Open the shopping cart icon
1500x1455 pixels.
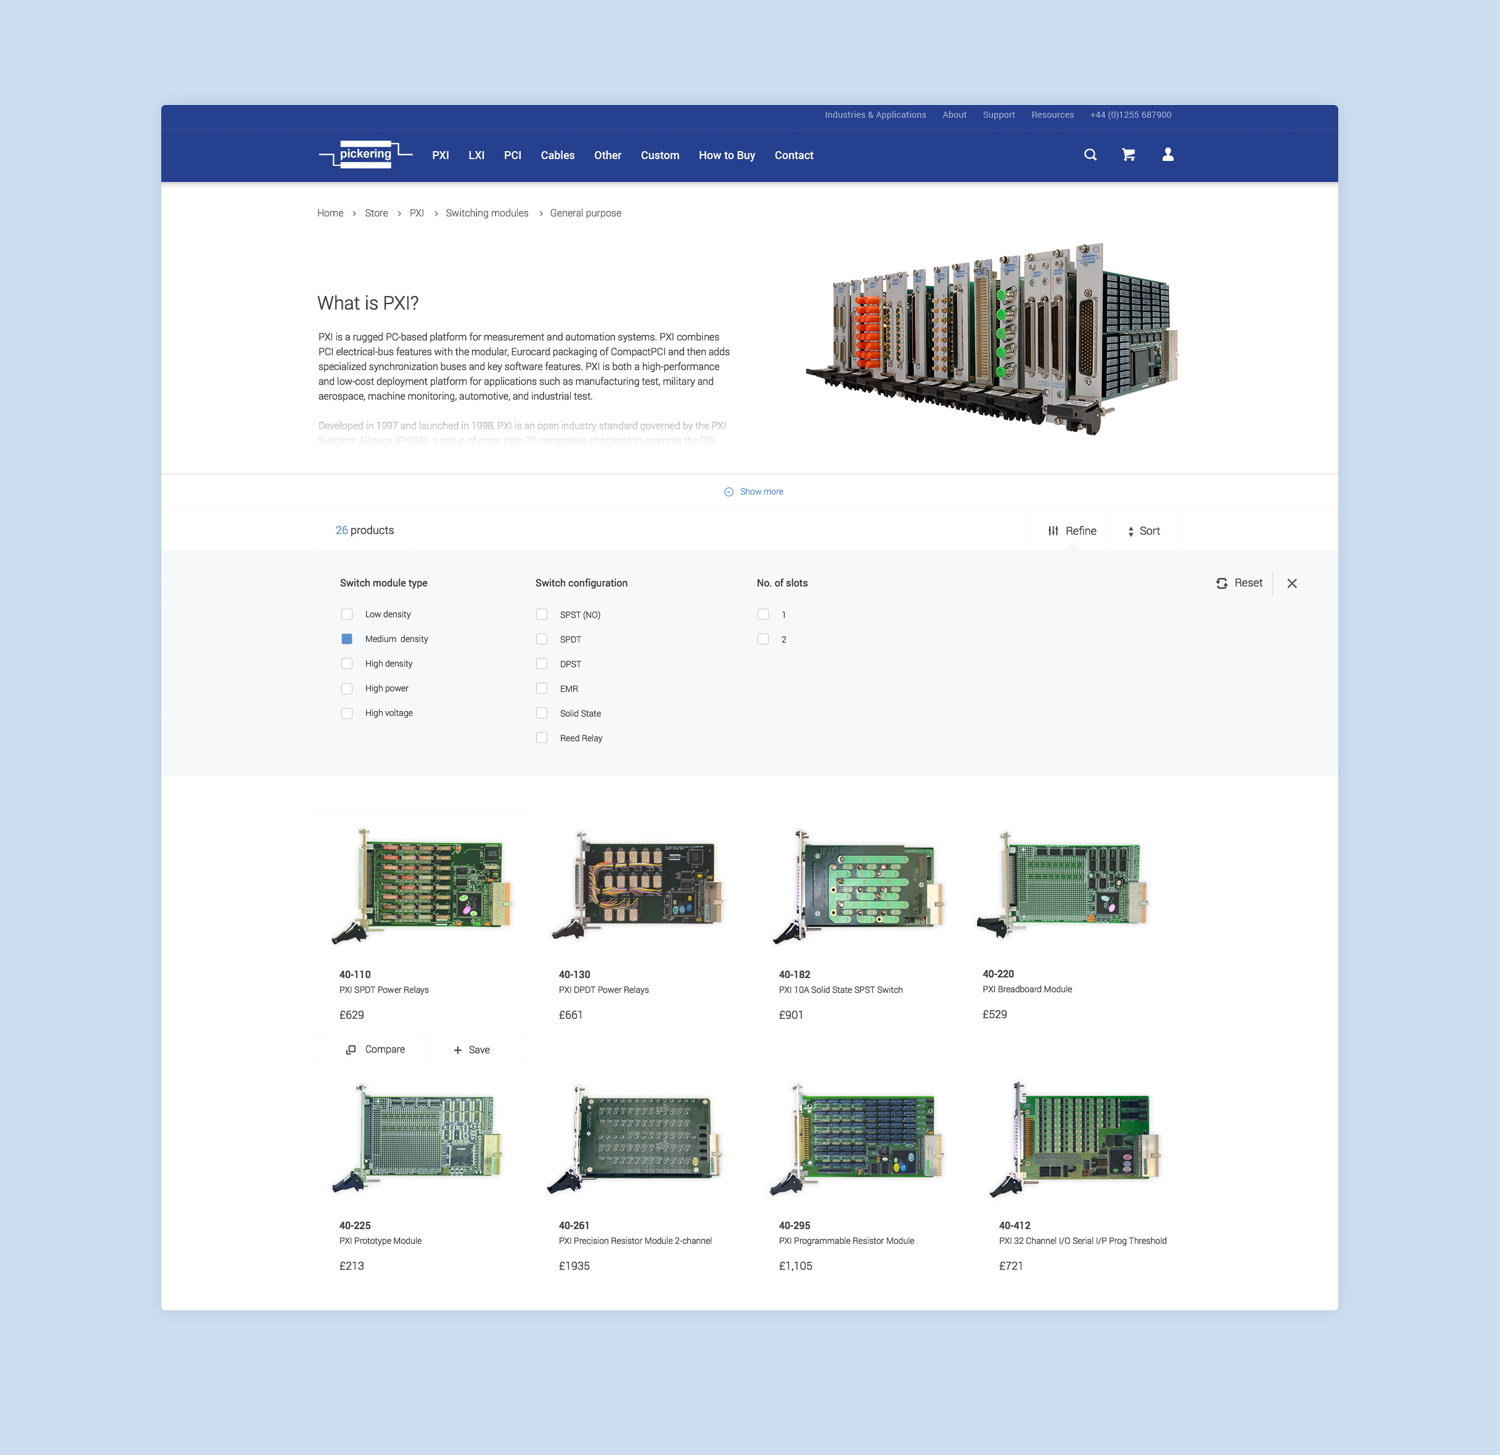coord(1128,155)
